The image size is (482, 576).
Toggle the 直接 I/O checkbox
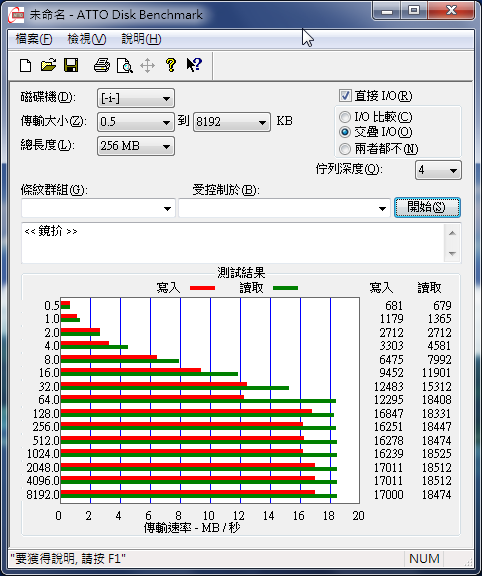click(x=345, y=96)
